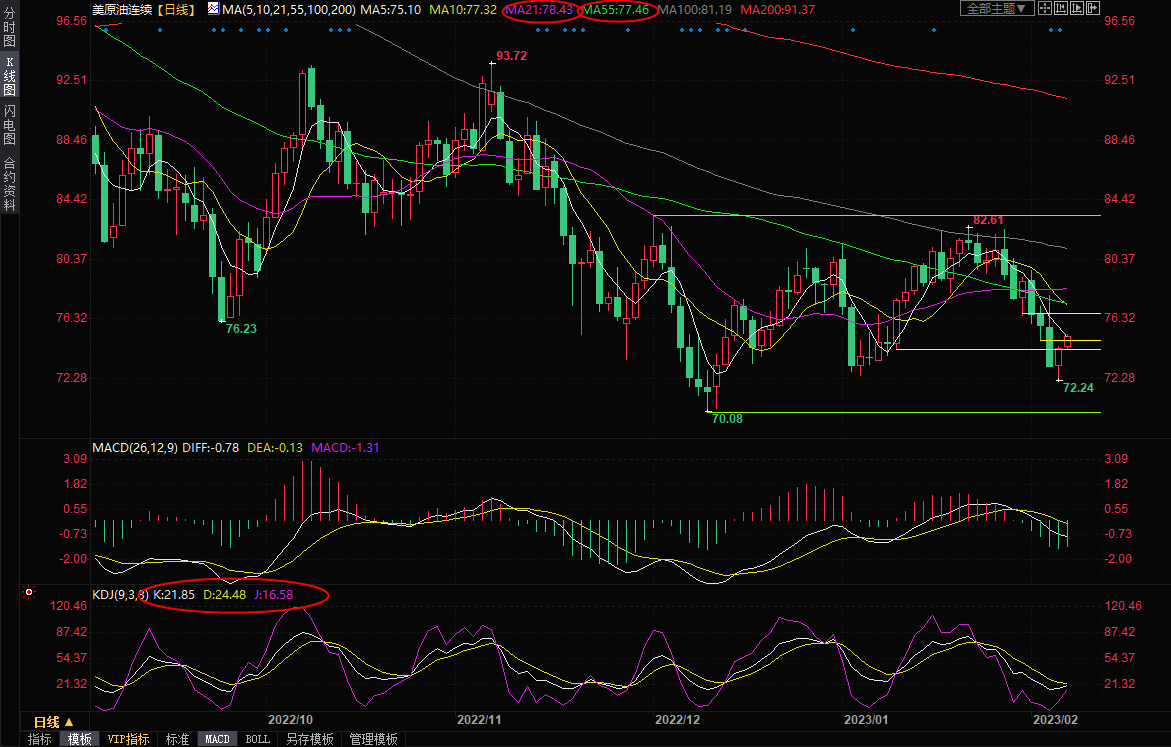Image resolution: width=1171 pixels, height=747 pixels.
Task: Click the 另存模板 button
Action: 309,739
